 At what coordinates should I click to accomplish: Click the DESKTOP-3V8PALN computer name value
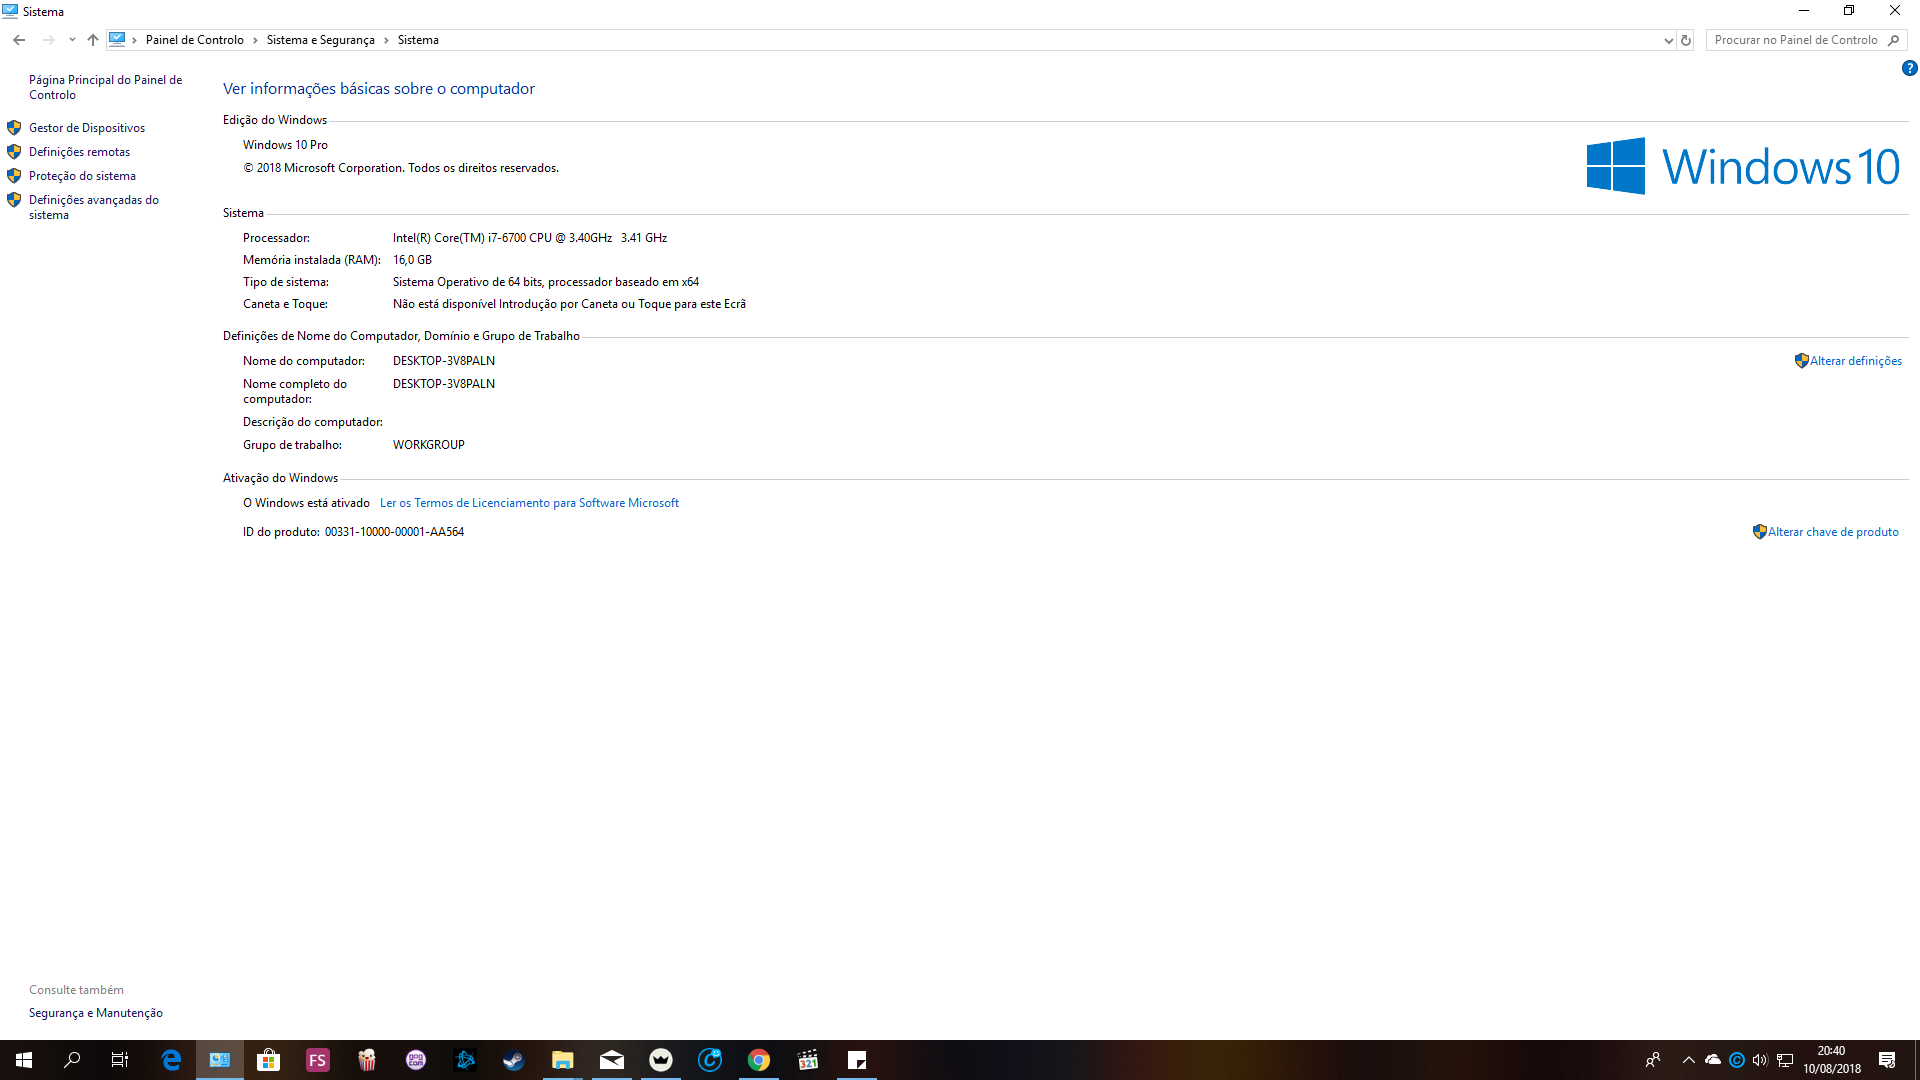click(x=444, y=361)
